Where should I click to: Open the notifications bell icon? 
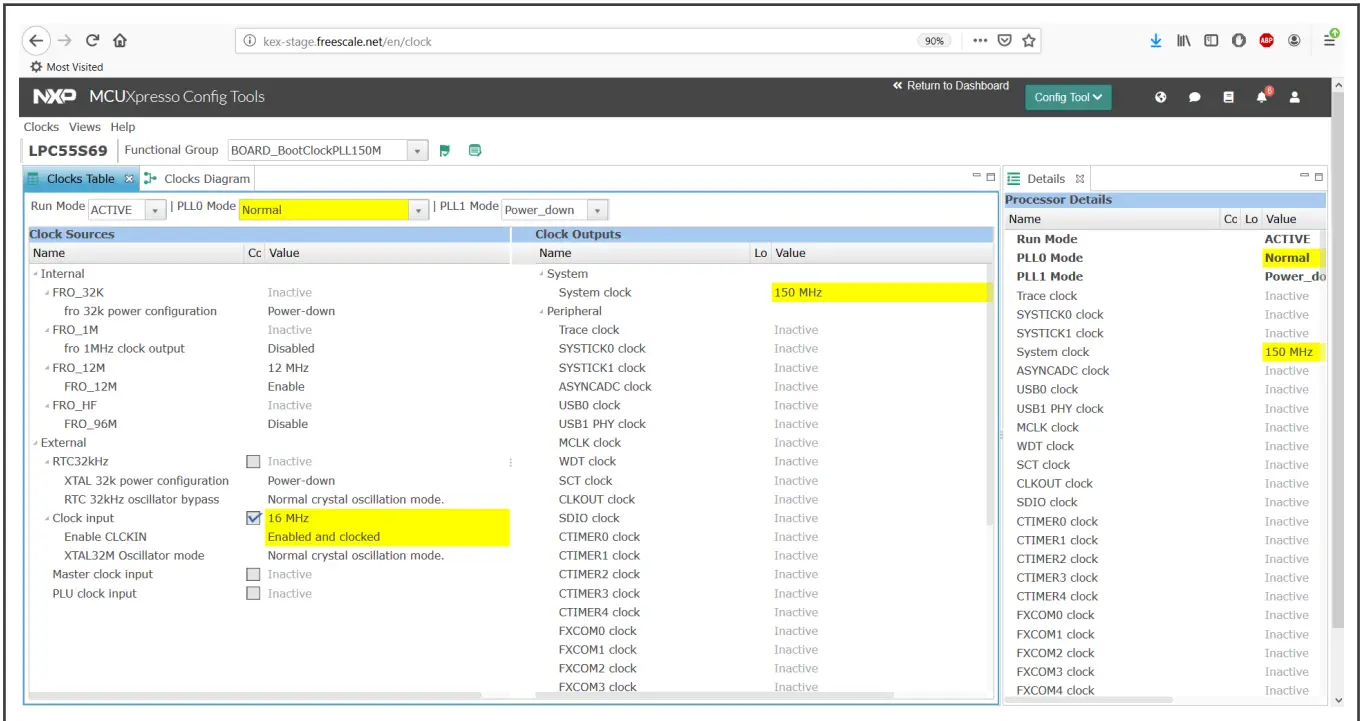pyautogui.click(x=1261, y=96)
